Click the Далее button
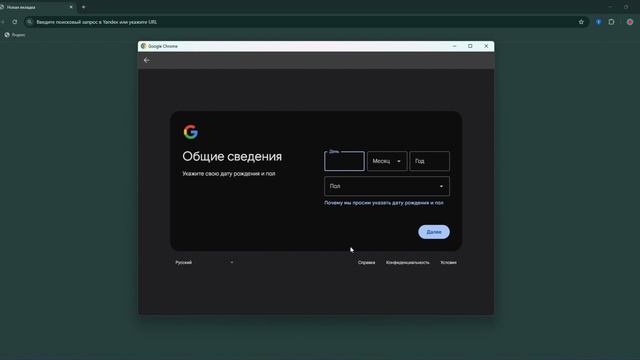This screenshot has width=640, height=360. click(x=434, y=232)
